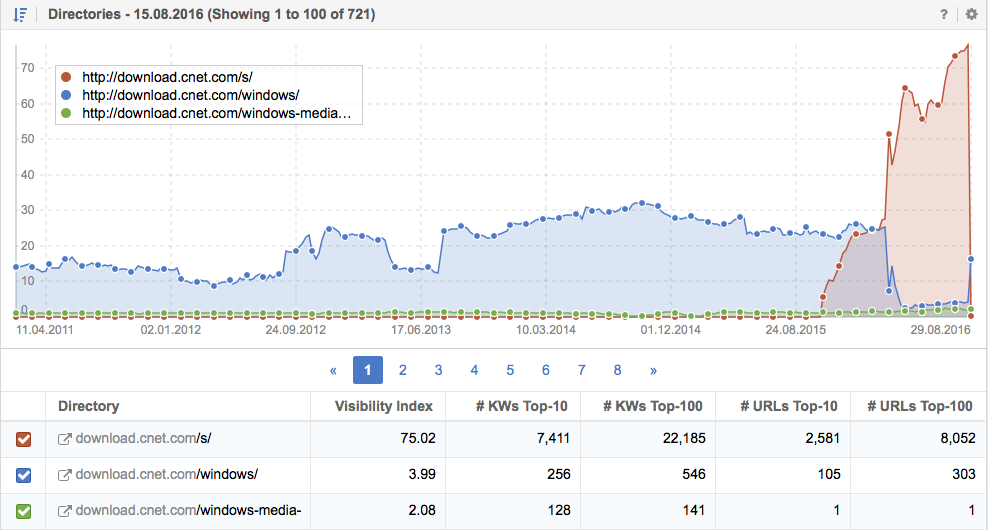Go to next page with » arrow
Image resolution: width=988 pixels, height=530 pixels.
click(x=653, y=371)
